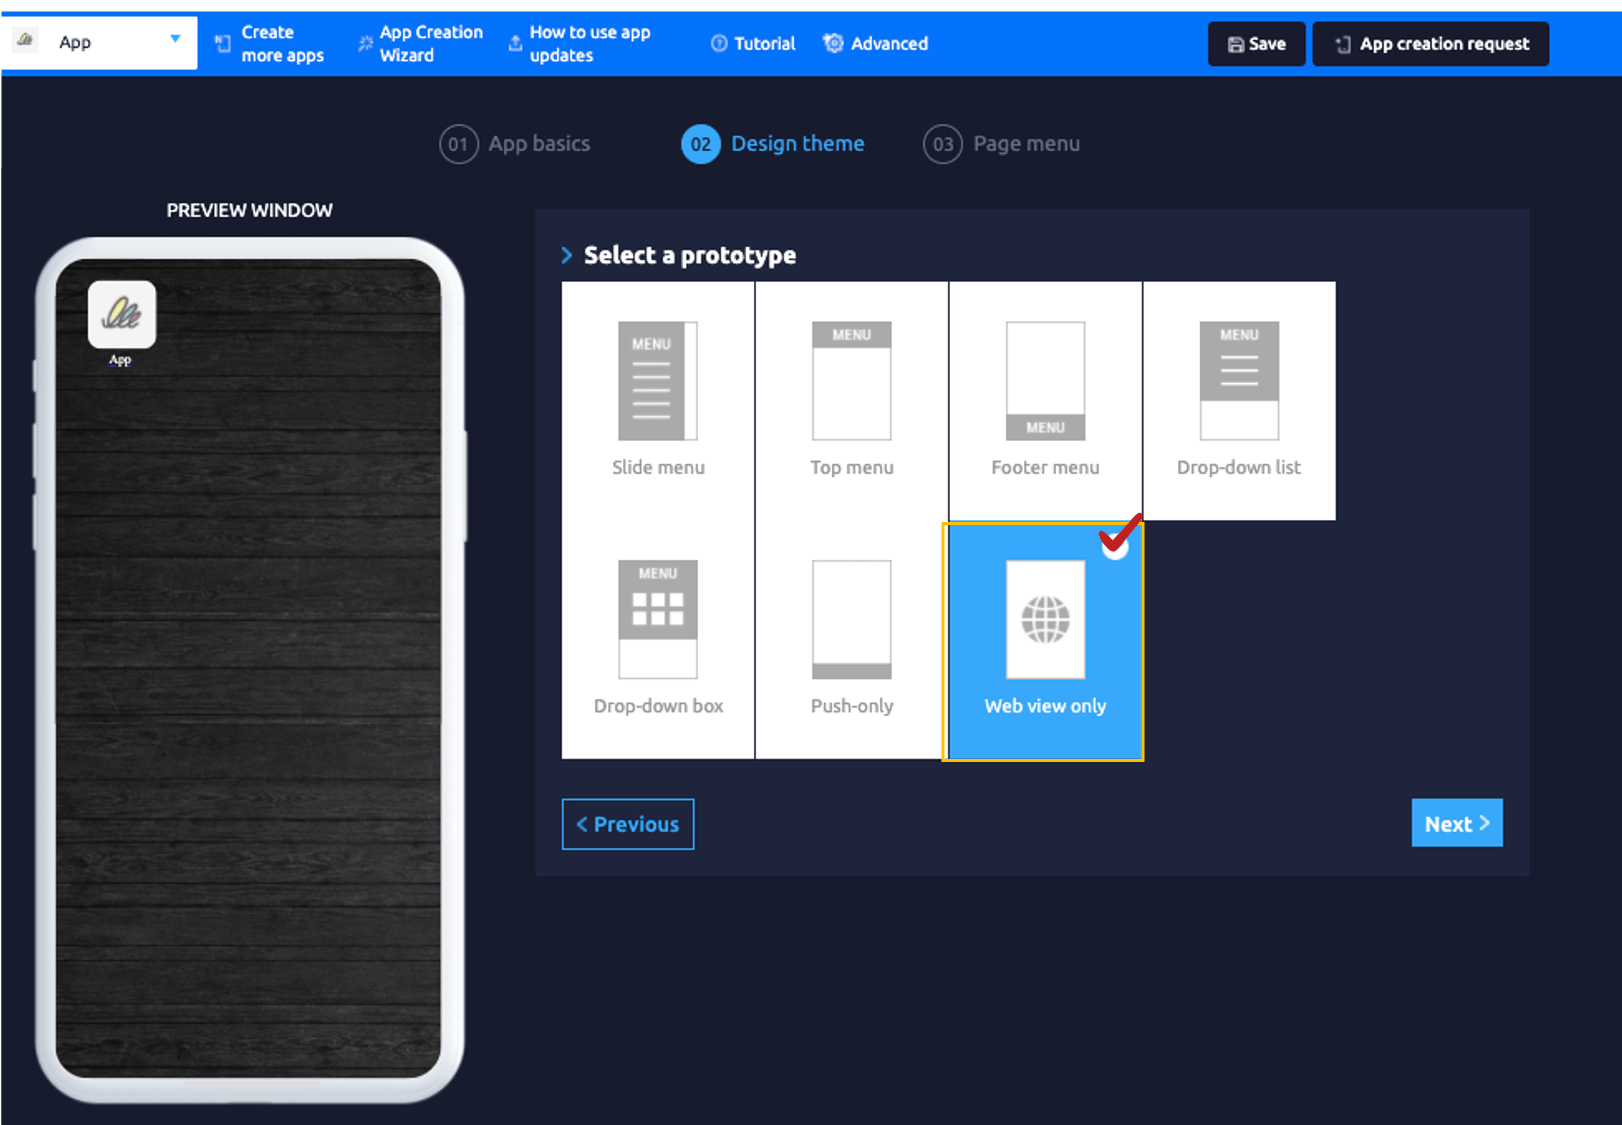Image resolution: width=1622 pixels, height=1125 pixels.
Task: Submit an App creation request
Action: tap(1430, 44)
